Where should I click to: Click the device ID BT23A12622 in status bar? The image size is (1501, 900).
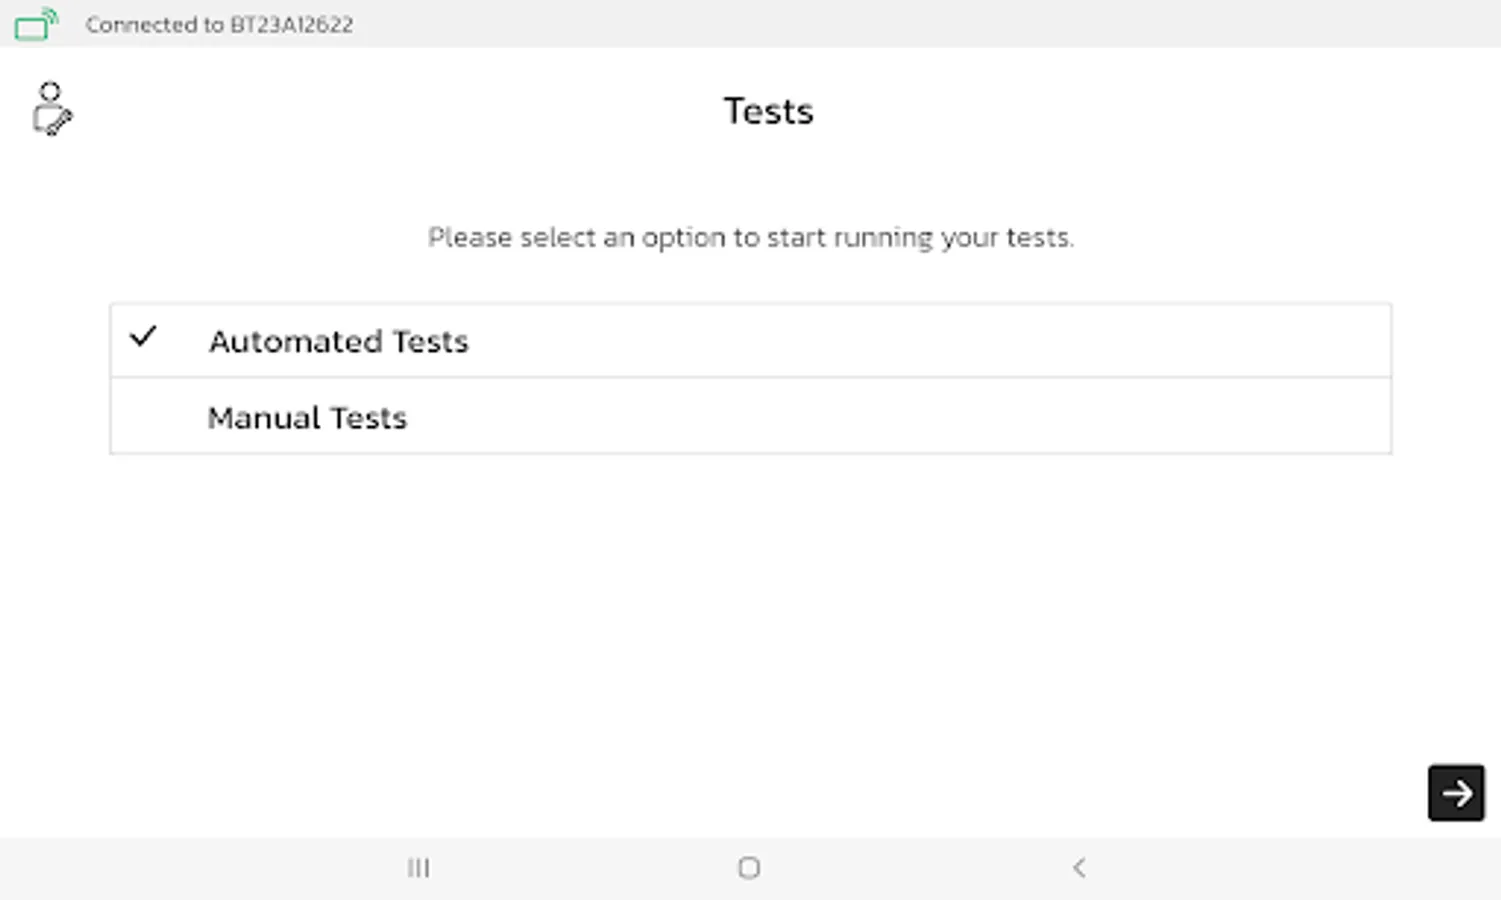(x=291, y=25)
